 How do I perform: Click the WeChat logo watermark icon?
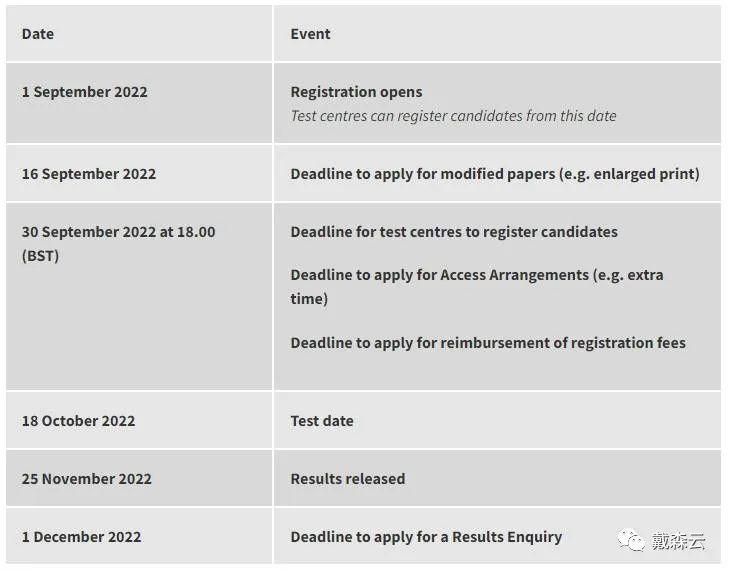(x=631, y=541)
